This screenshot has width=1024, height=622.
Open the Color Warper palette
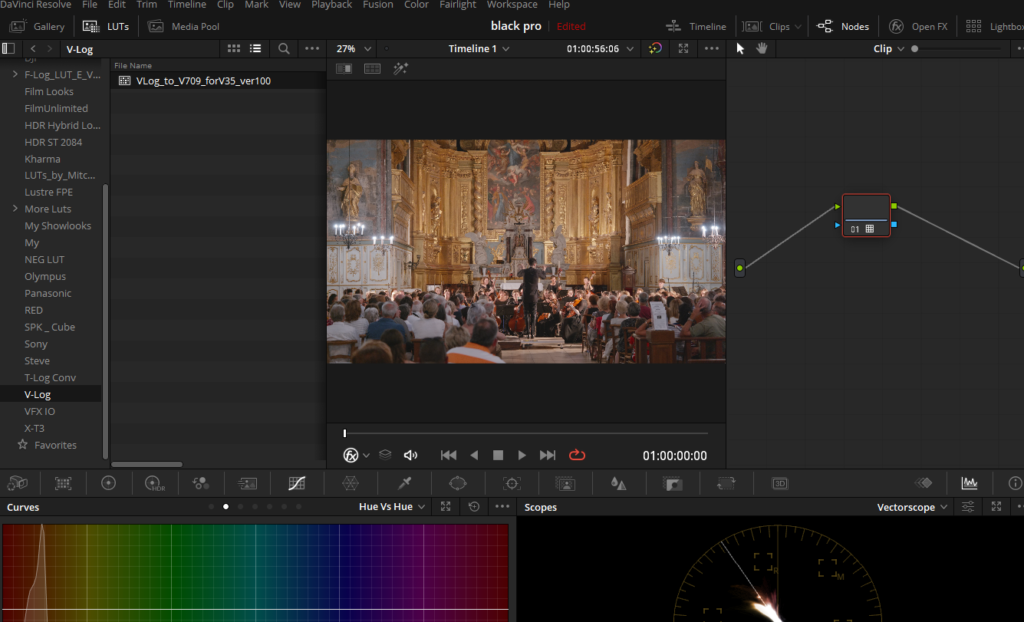point(351,483)
